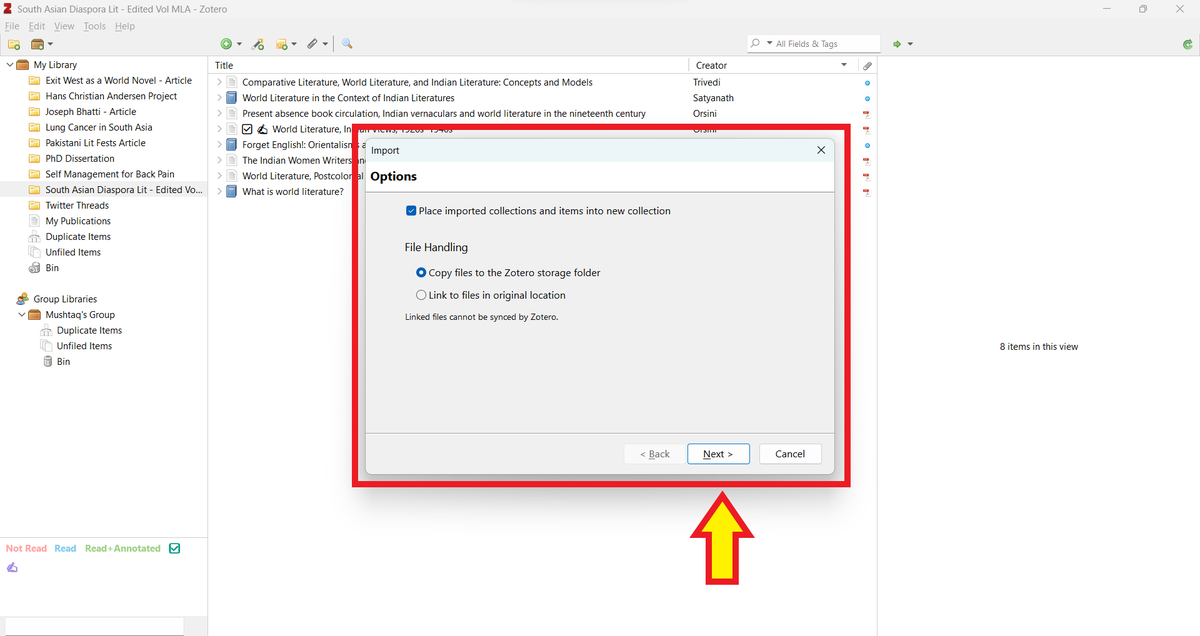Open the Creator column sort dropdown arrow

(845, 65)
